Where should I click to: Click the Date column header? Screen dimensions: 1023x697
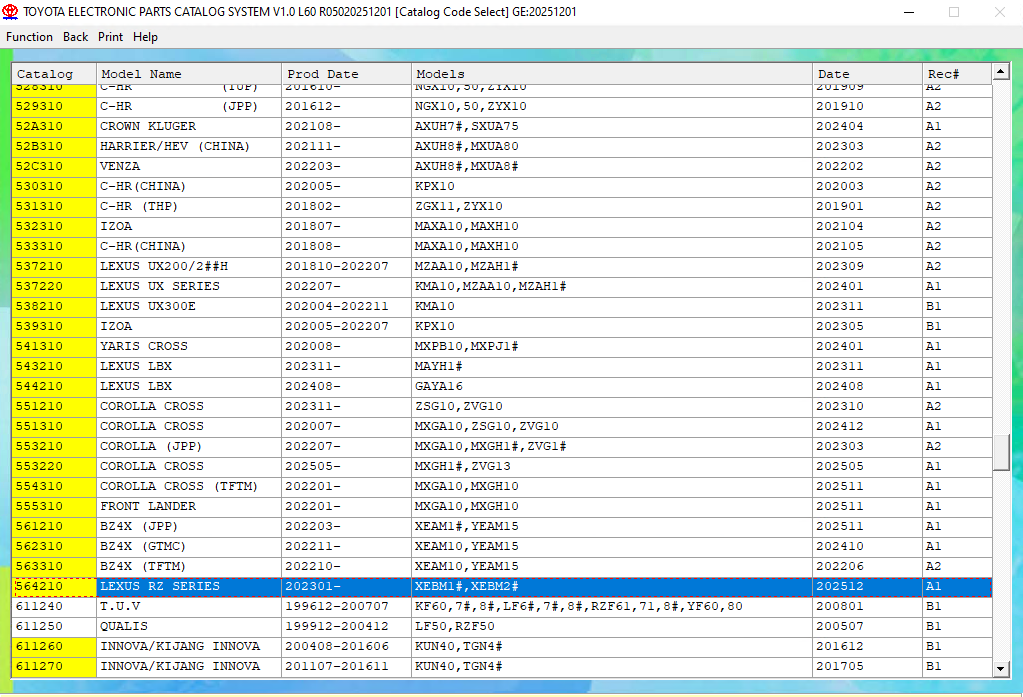(x=868, y=74)
